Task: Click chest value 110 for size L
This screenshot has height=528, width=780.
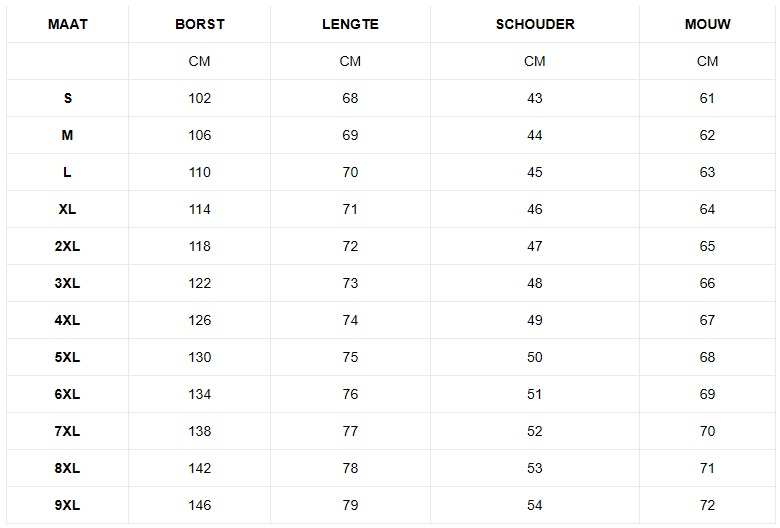Action: tap(200, 172)
